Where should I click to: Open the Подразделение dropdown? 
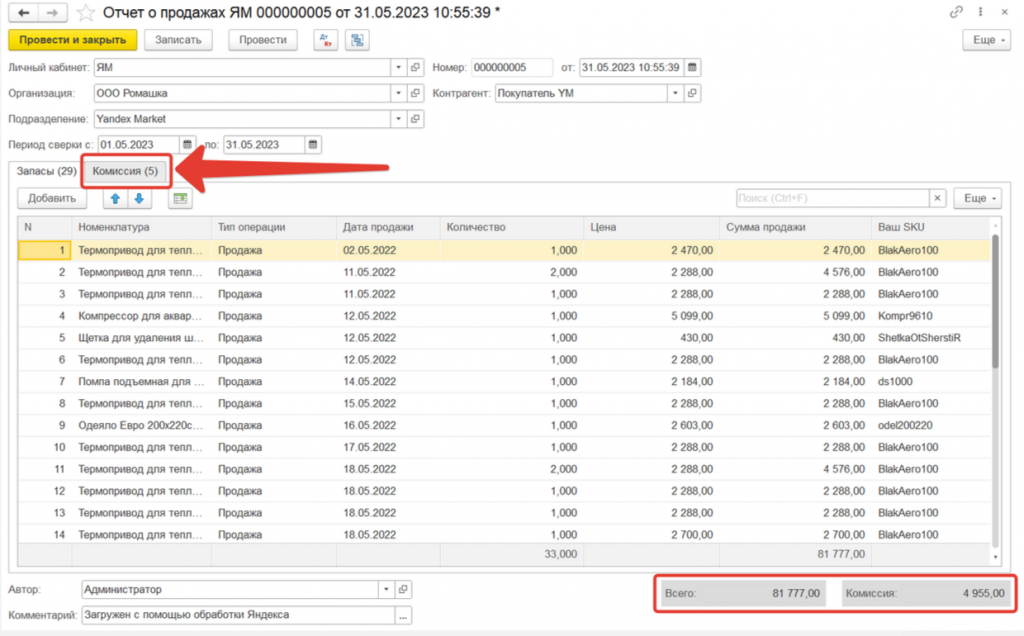397,119
